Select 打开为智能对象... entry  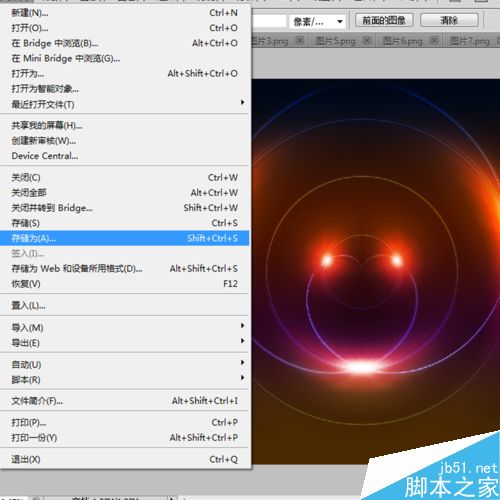pyautogui.click(x=125, y=89)
